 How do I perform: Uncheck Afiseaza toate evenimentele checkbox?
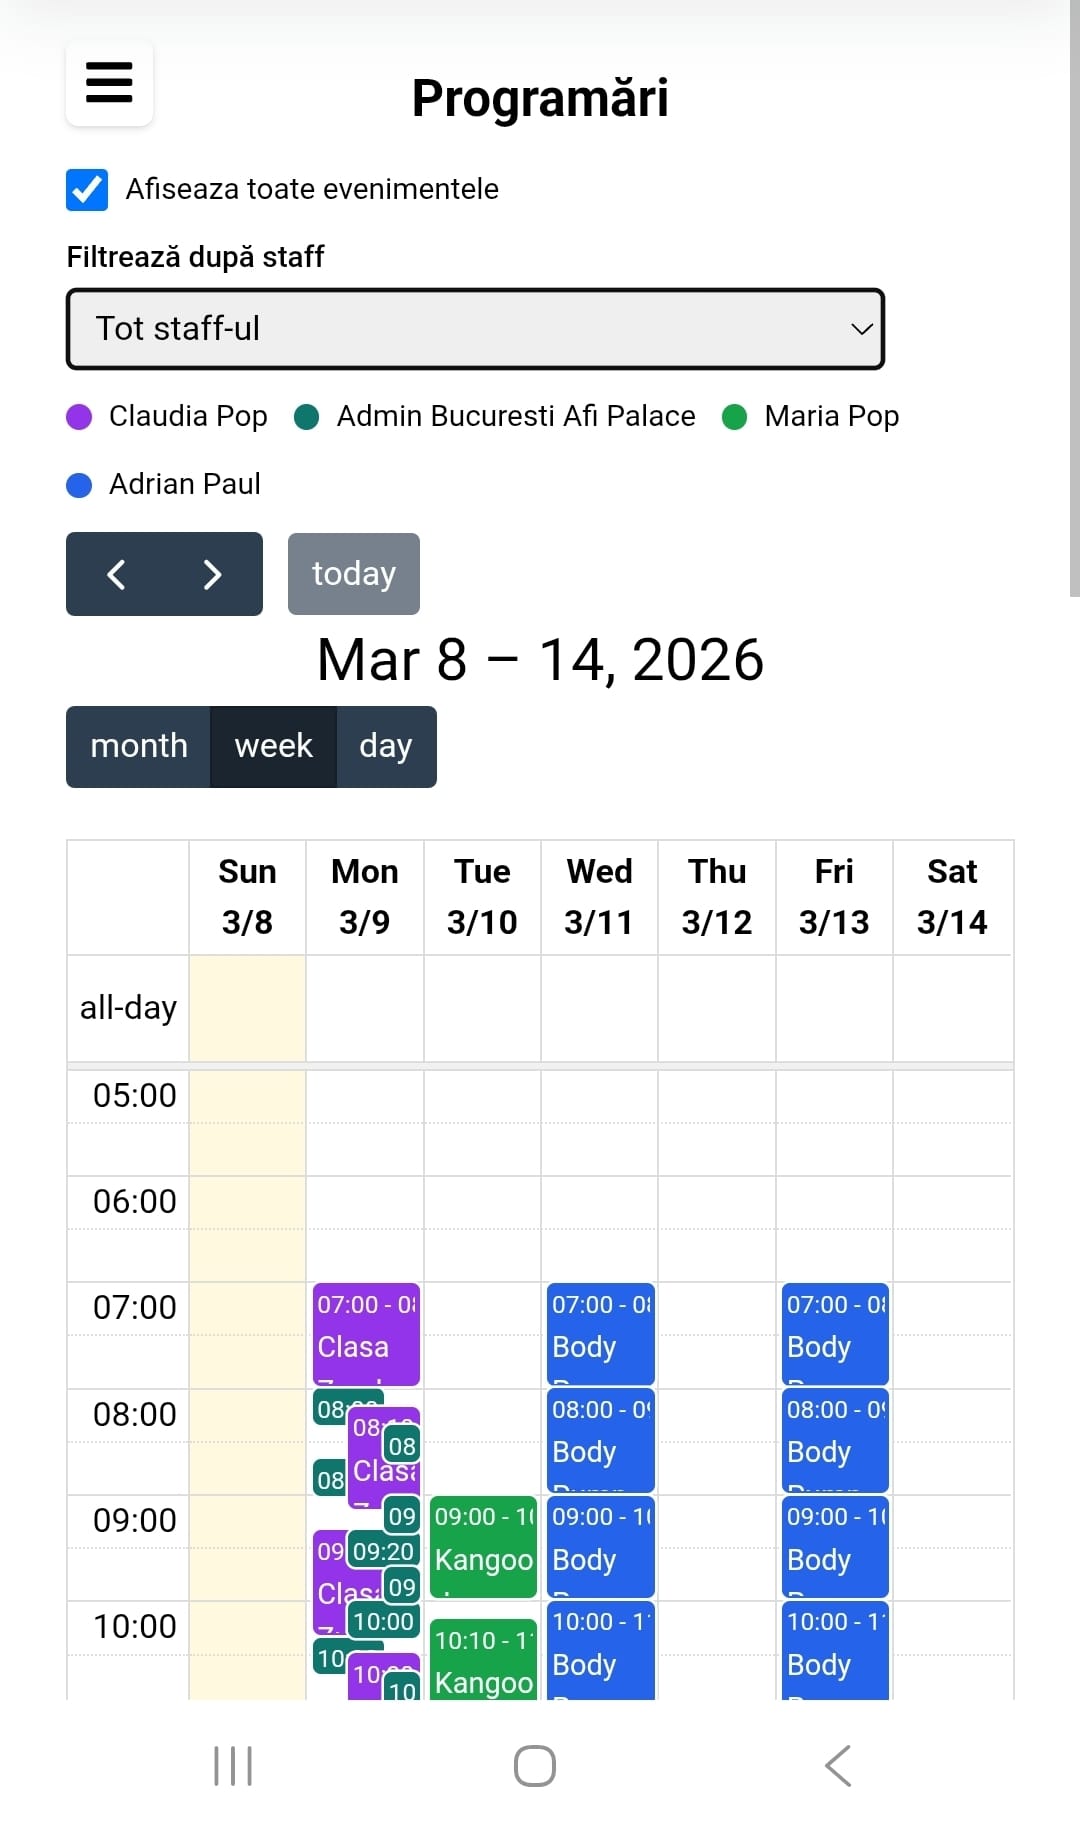coord(87,189)
